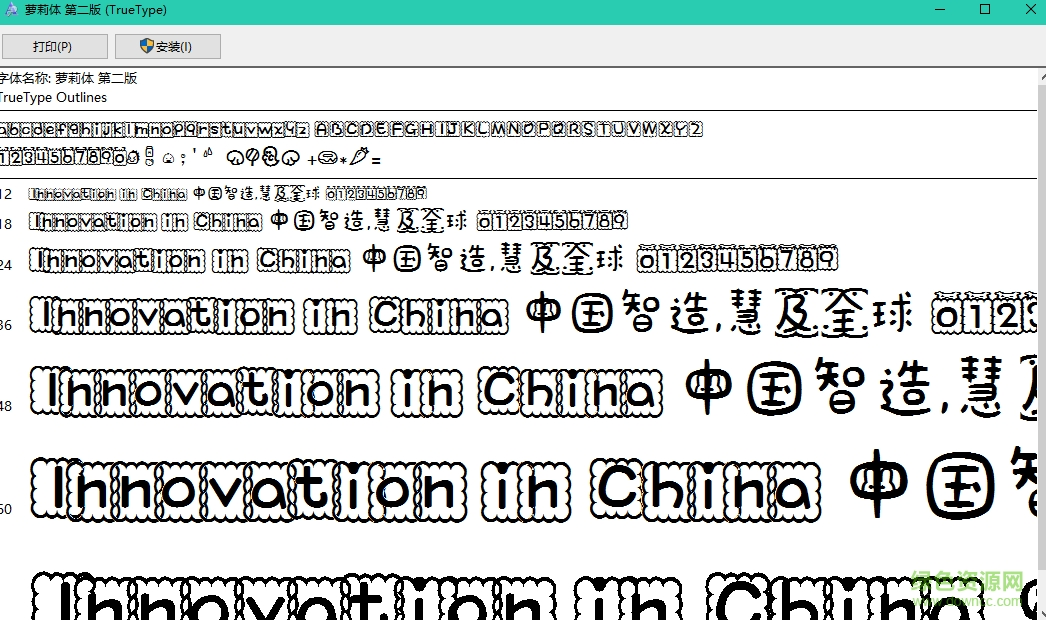Image resolution: width=1046 pixels, height=620 pixels.
Task: Click the Windows Font Viewer icon in the title bar
Action: [10, 9]
